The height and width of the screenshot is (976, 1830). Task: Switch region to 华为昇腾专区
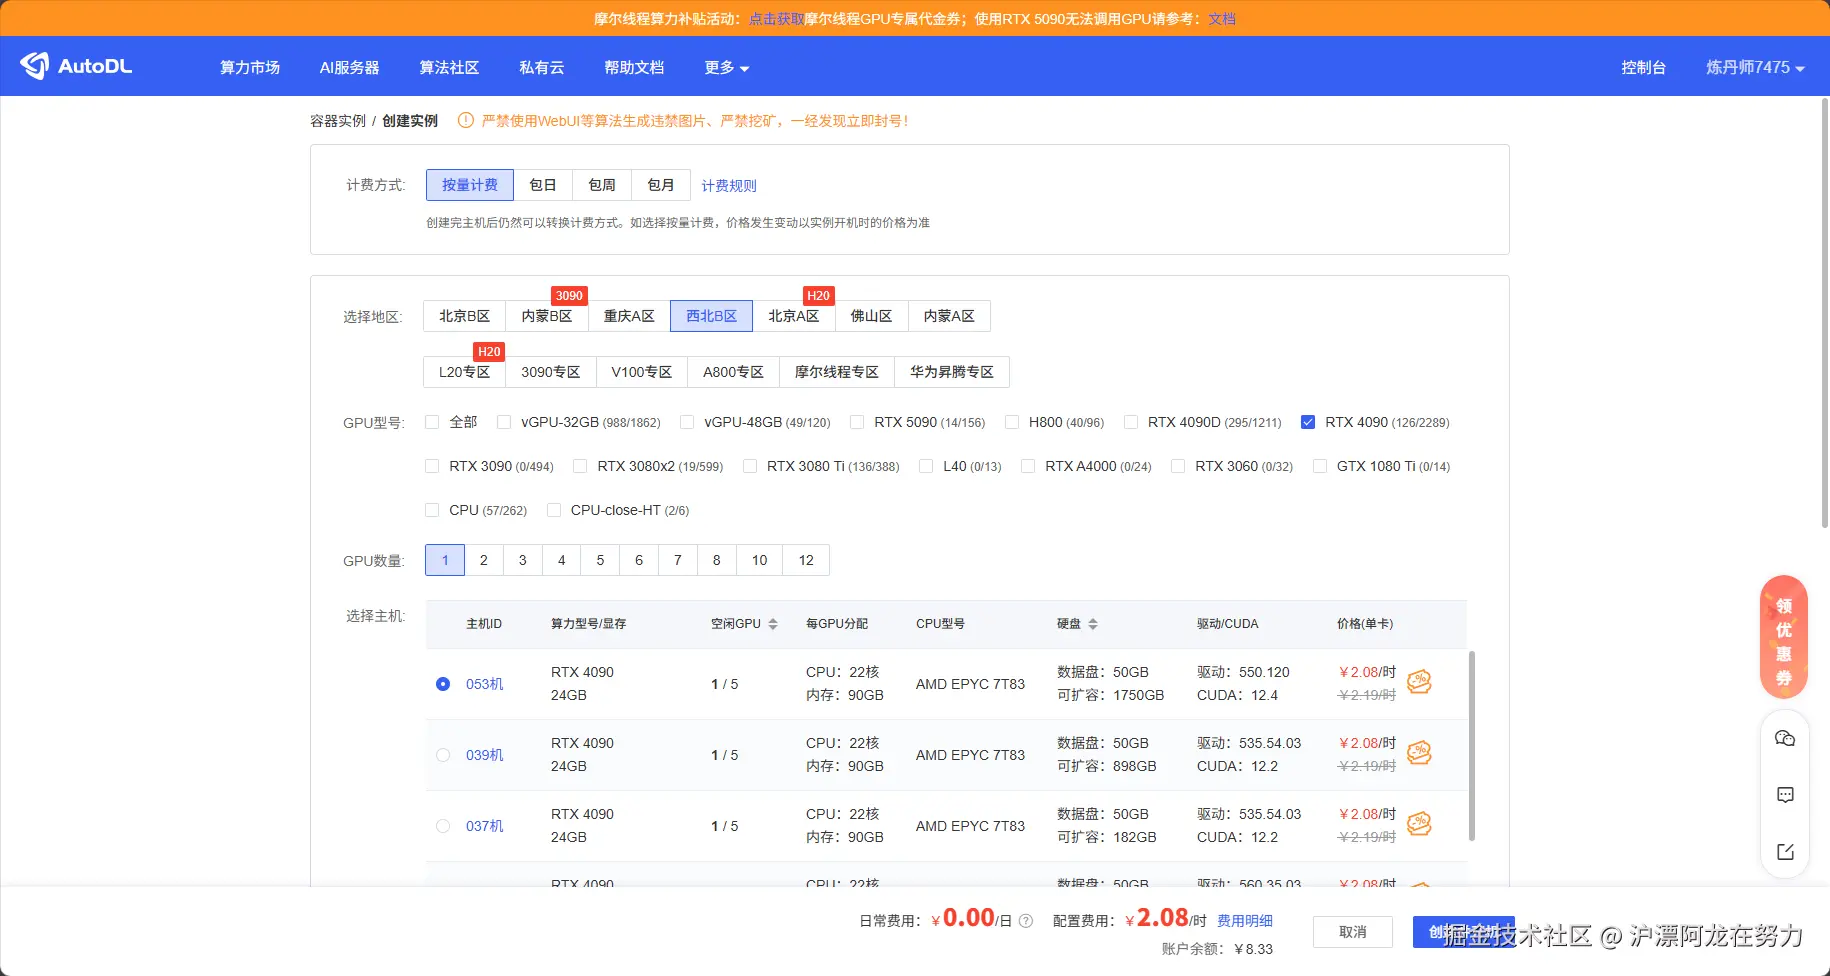[x=952, y=372]
